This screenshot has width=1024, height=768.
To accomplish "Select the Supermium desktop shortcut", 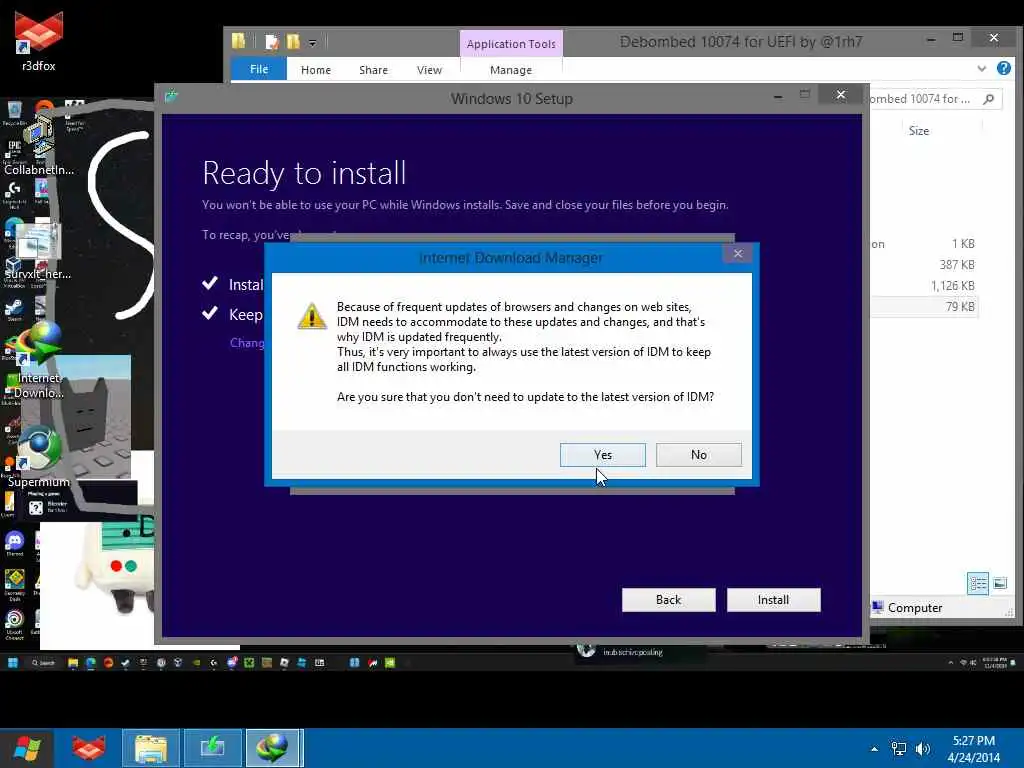I will [39, 457].
